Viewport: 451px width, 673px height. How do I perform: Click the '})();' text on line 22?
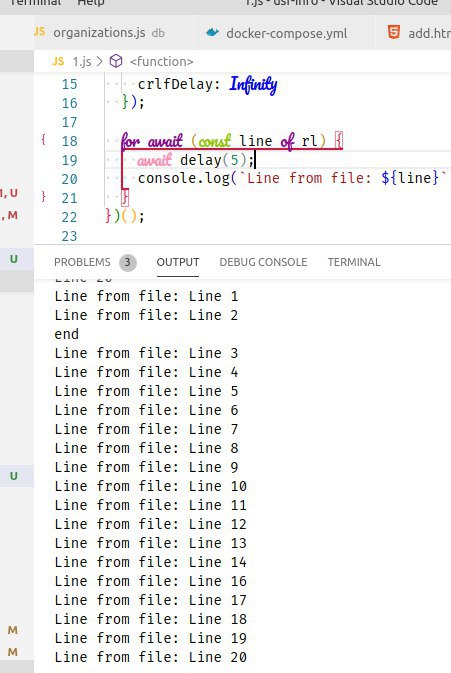coord(125,216)
